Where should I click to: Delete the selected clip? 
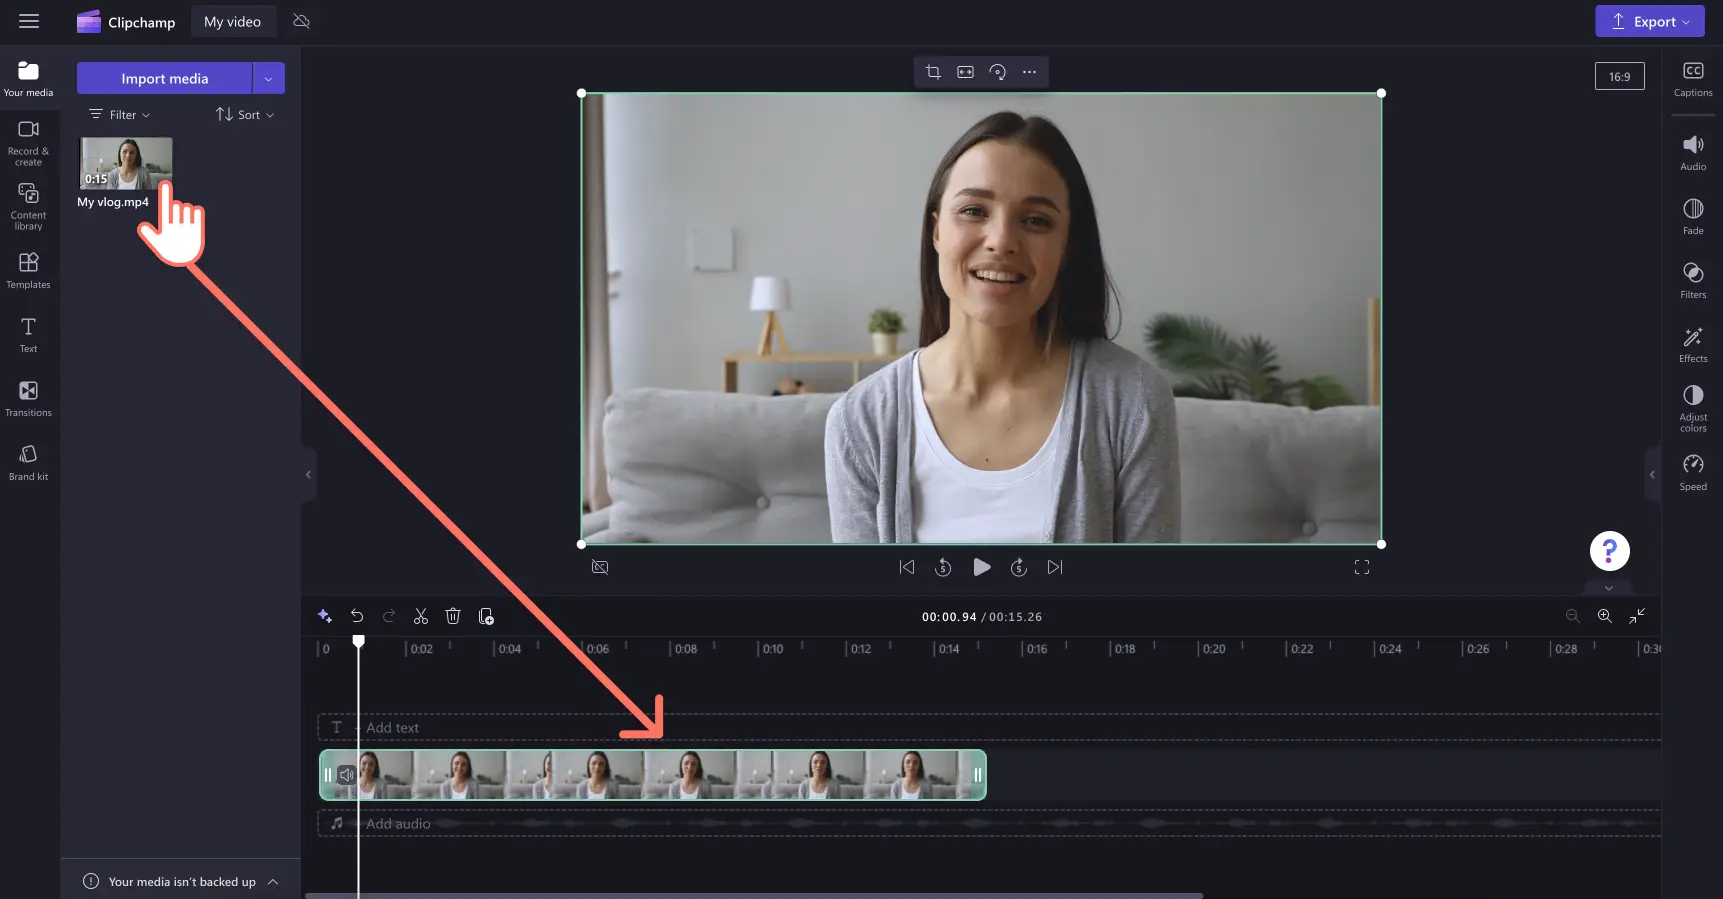pos(453,616)
